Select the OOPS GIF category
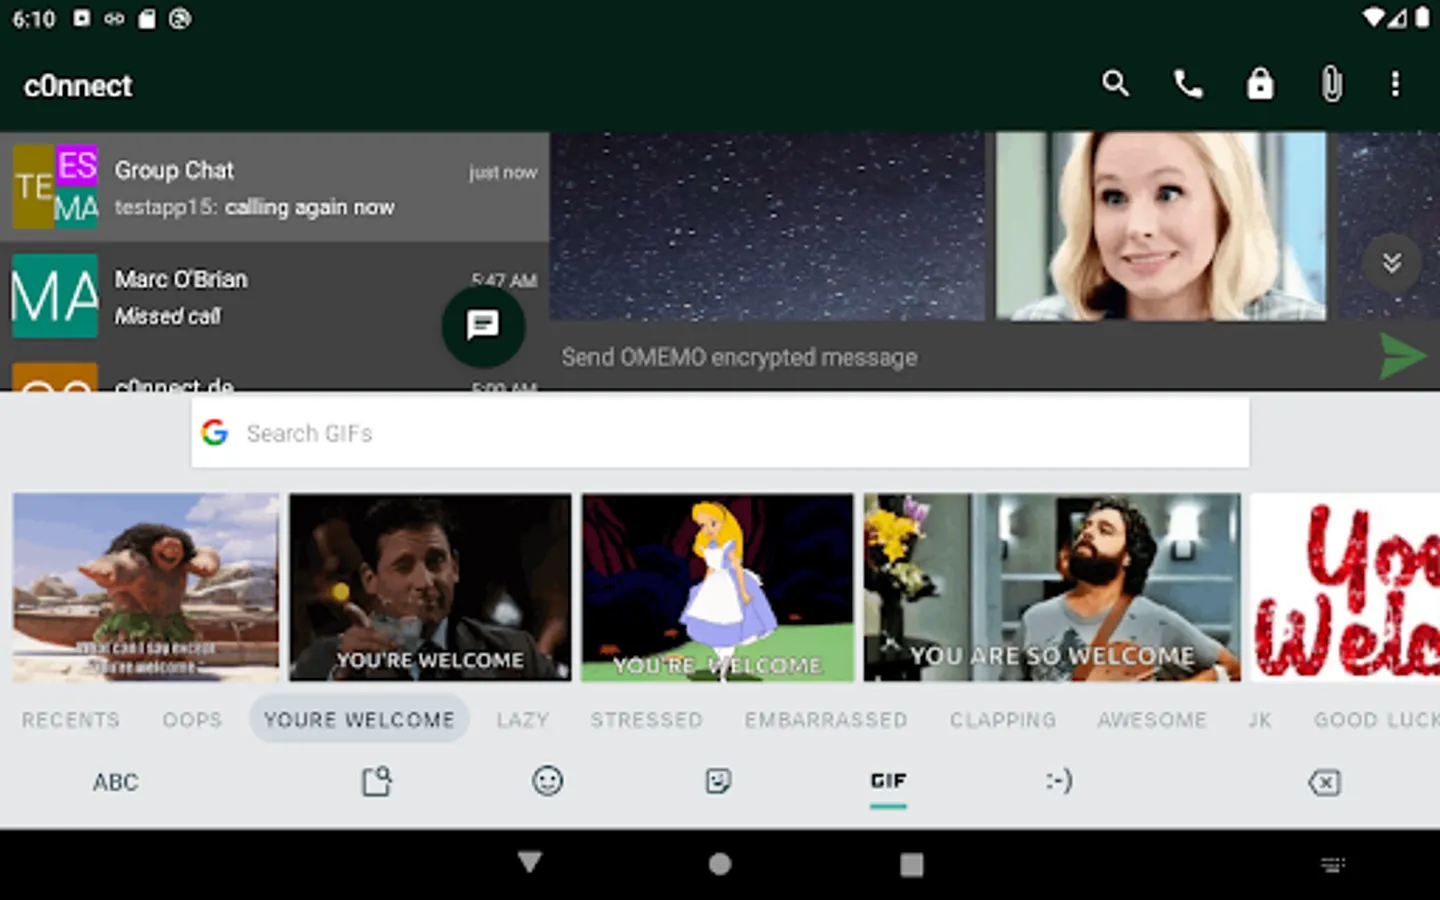Image resolution: width=1440 pixels, height=900 pixels. click(193, 720)
